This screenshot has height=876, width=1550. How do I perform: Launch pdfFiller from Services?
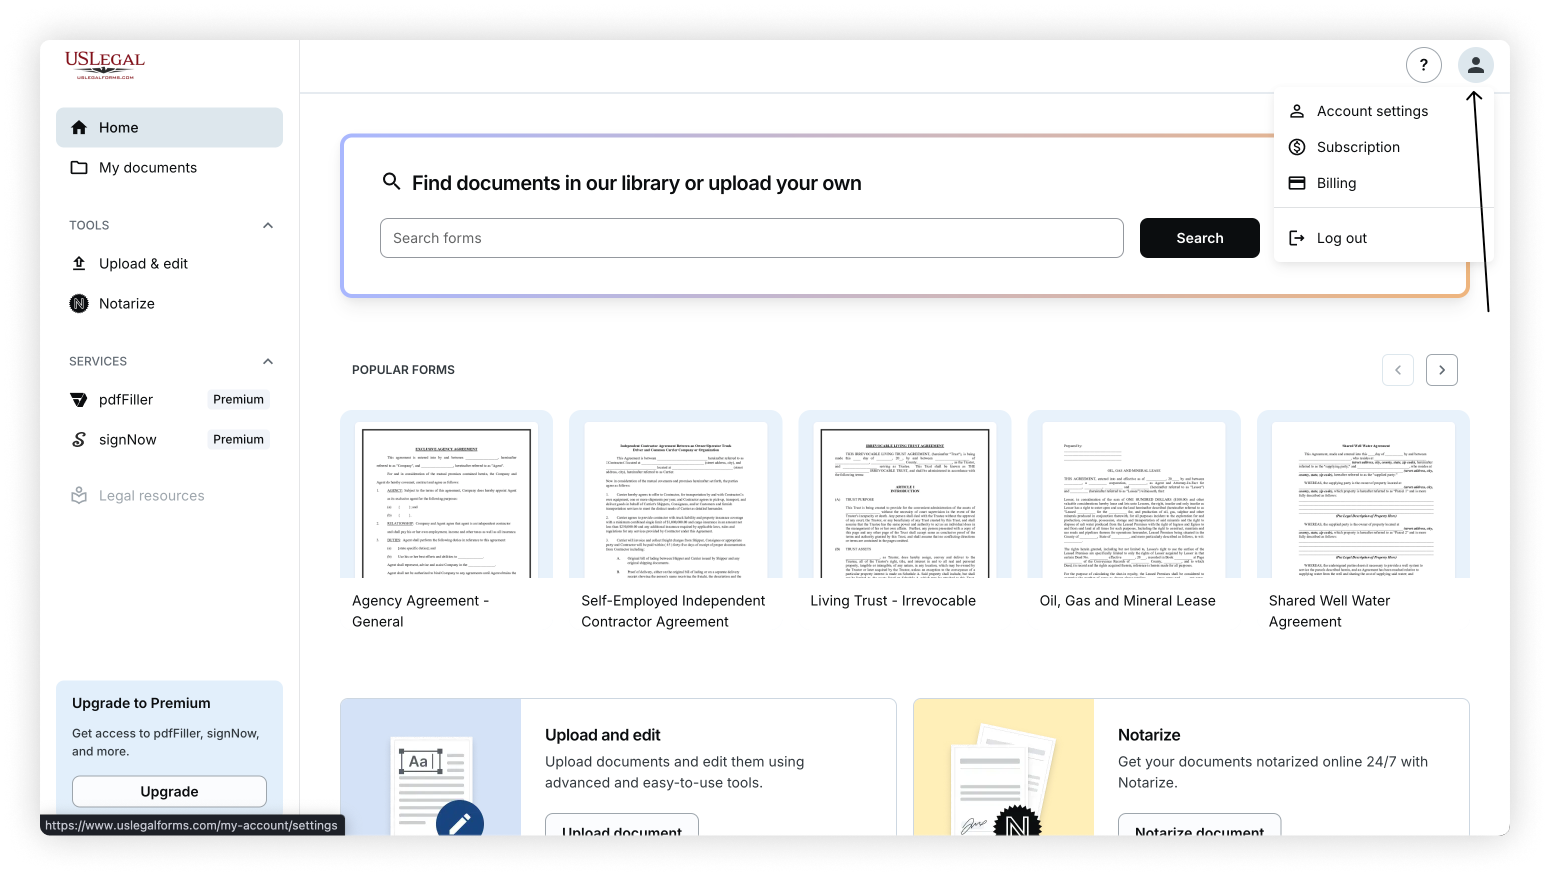(125, 399)
